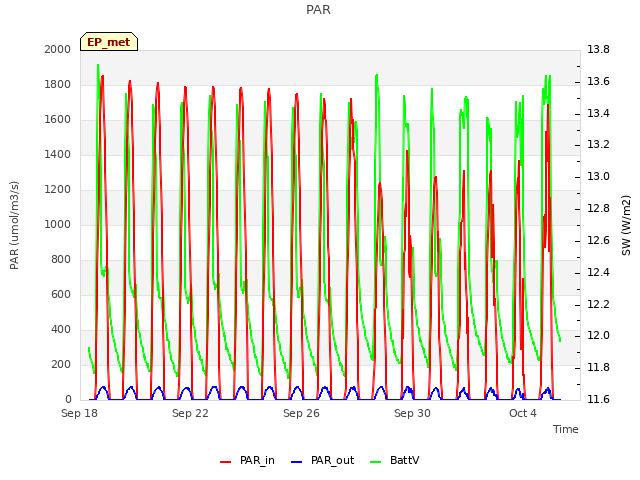Click the 13.4 right axis tick
The width and height of the screenshot is (640, 480).
[598, 113]
